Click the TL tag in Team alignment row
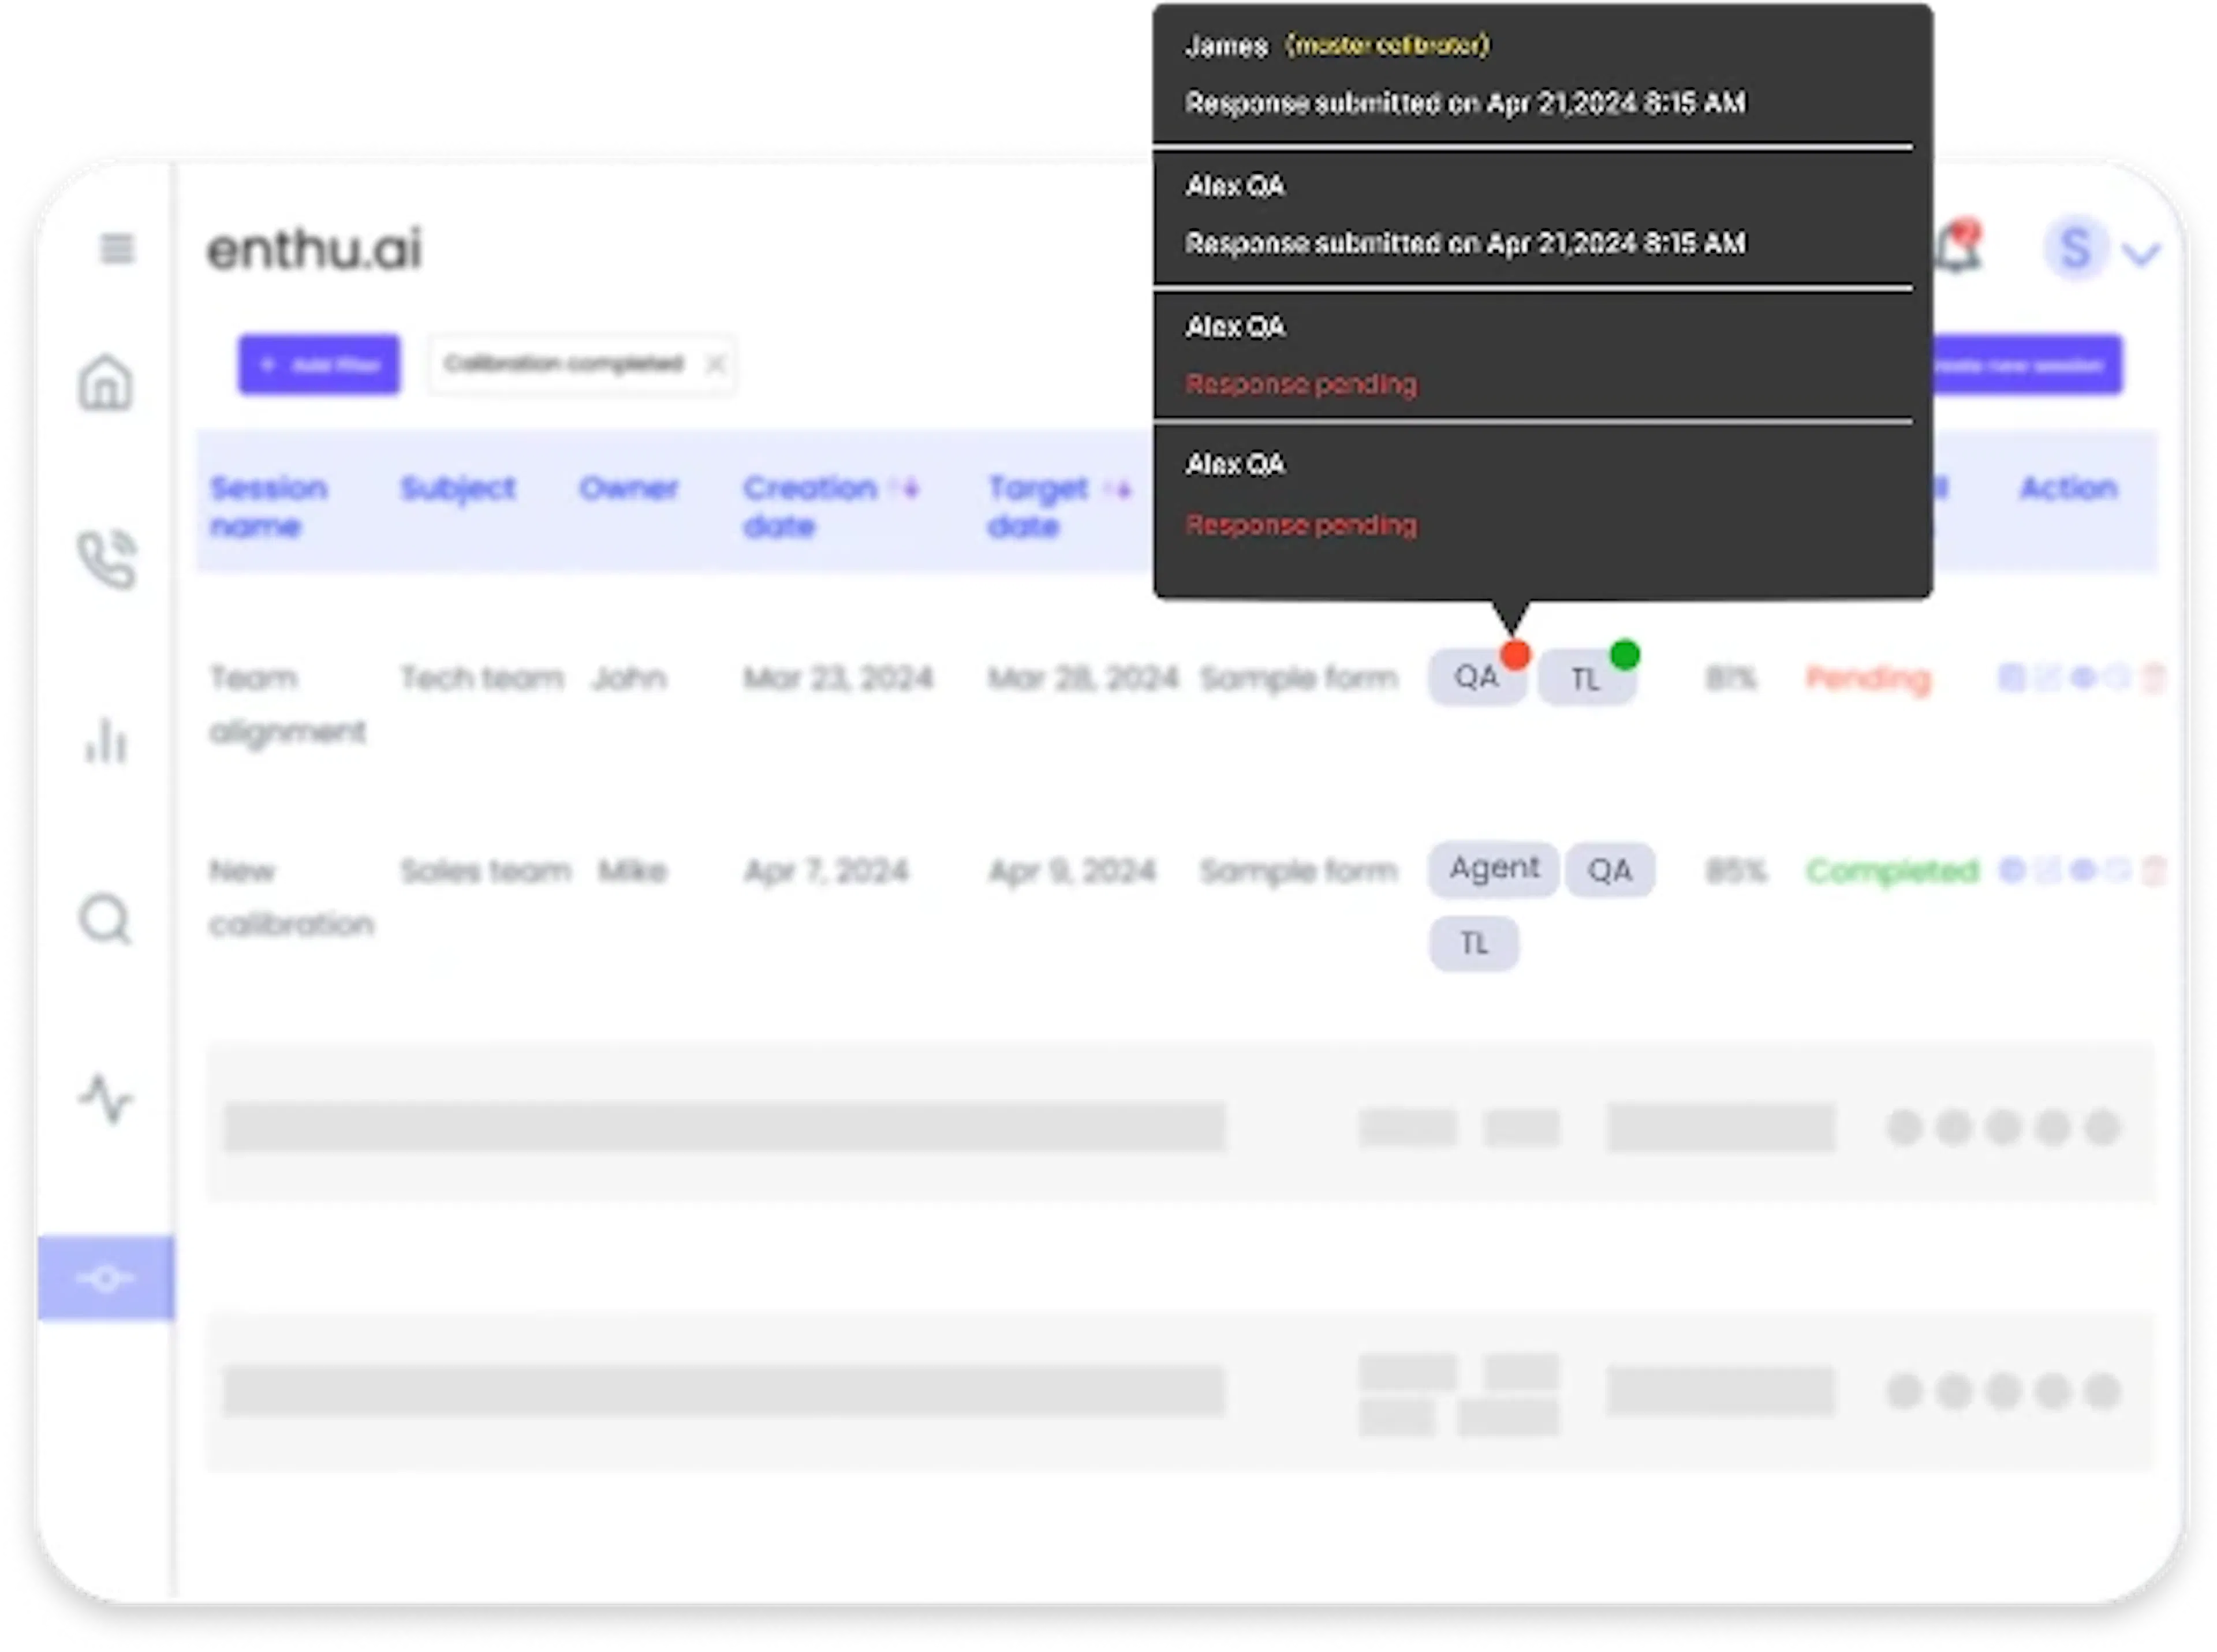2217x1652 pixels. click(1586, 679)
